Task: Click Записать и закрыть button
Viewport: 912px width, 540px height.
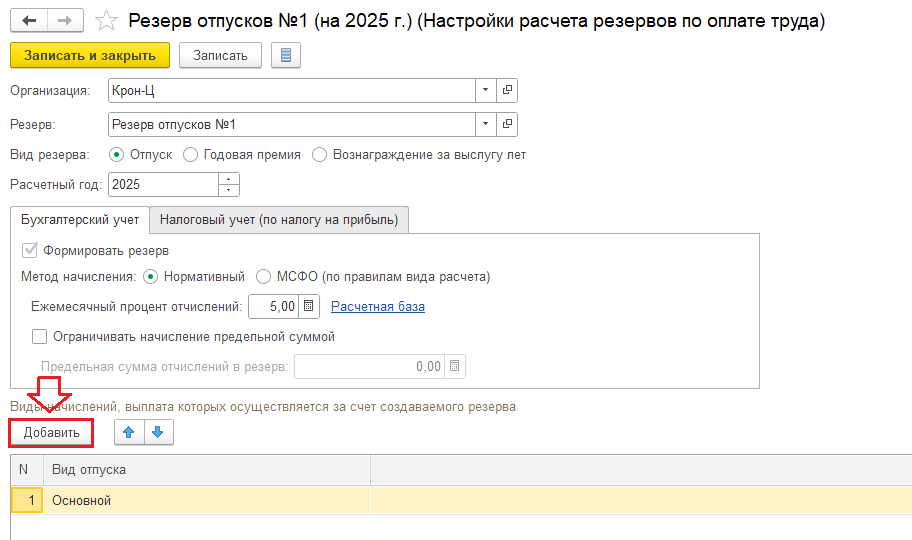Action: click(x=90, y=56)
